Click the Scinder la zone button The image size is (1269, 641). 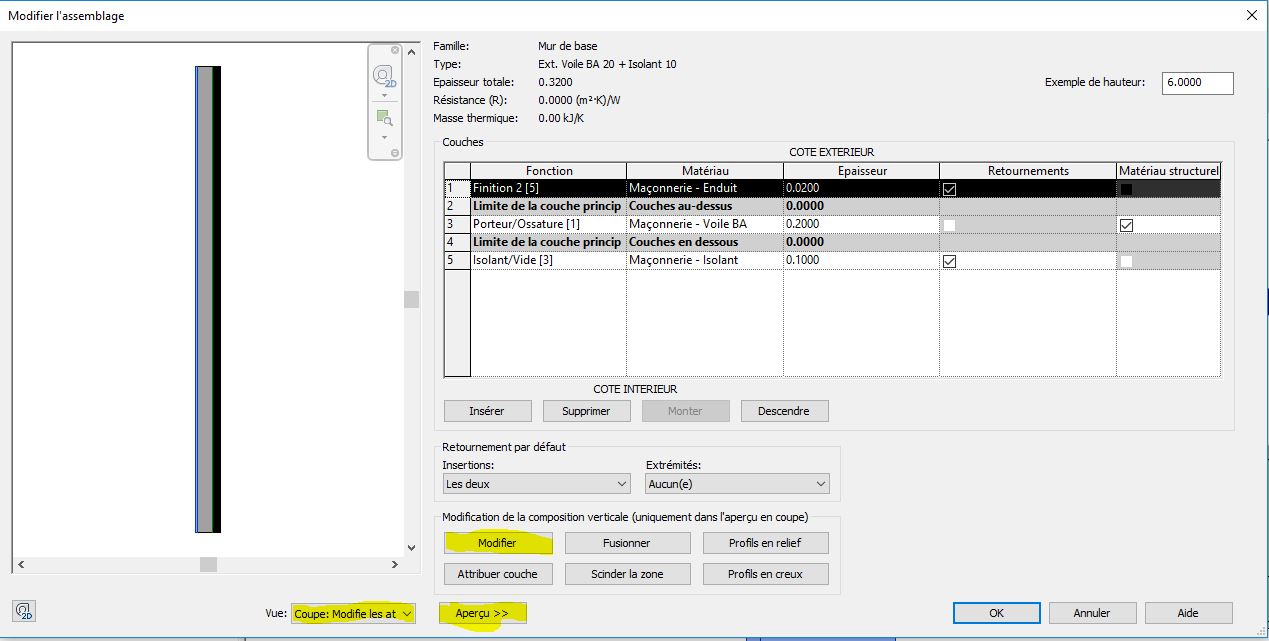[x=627, y=574]
